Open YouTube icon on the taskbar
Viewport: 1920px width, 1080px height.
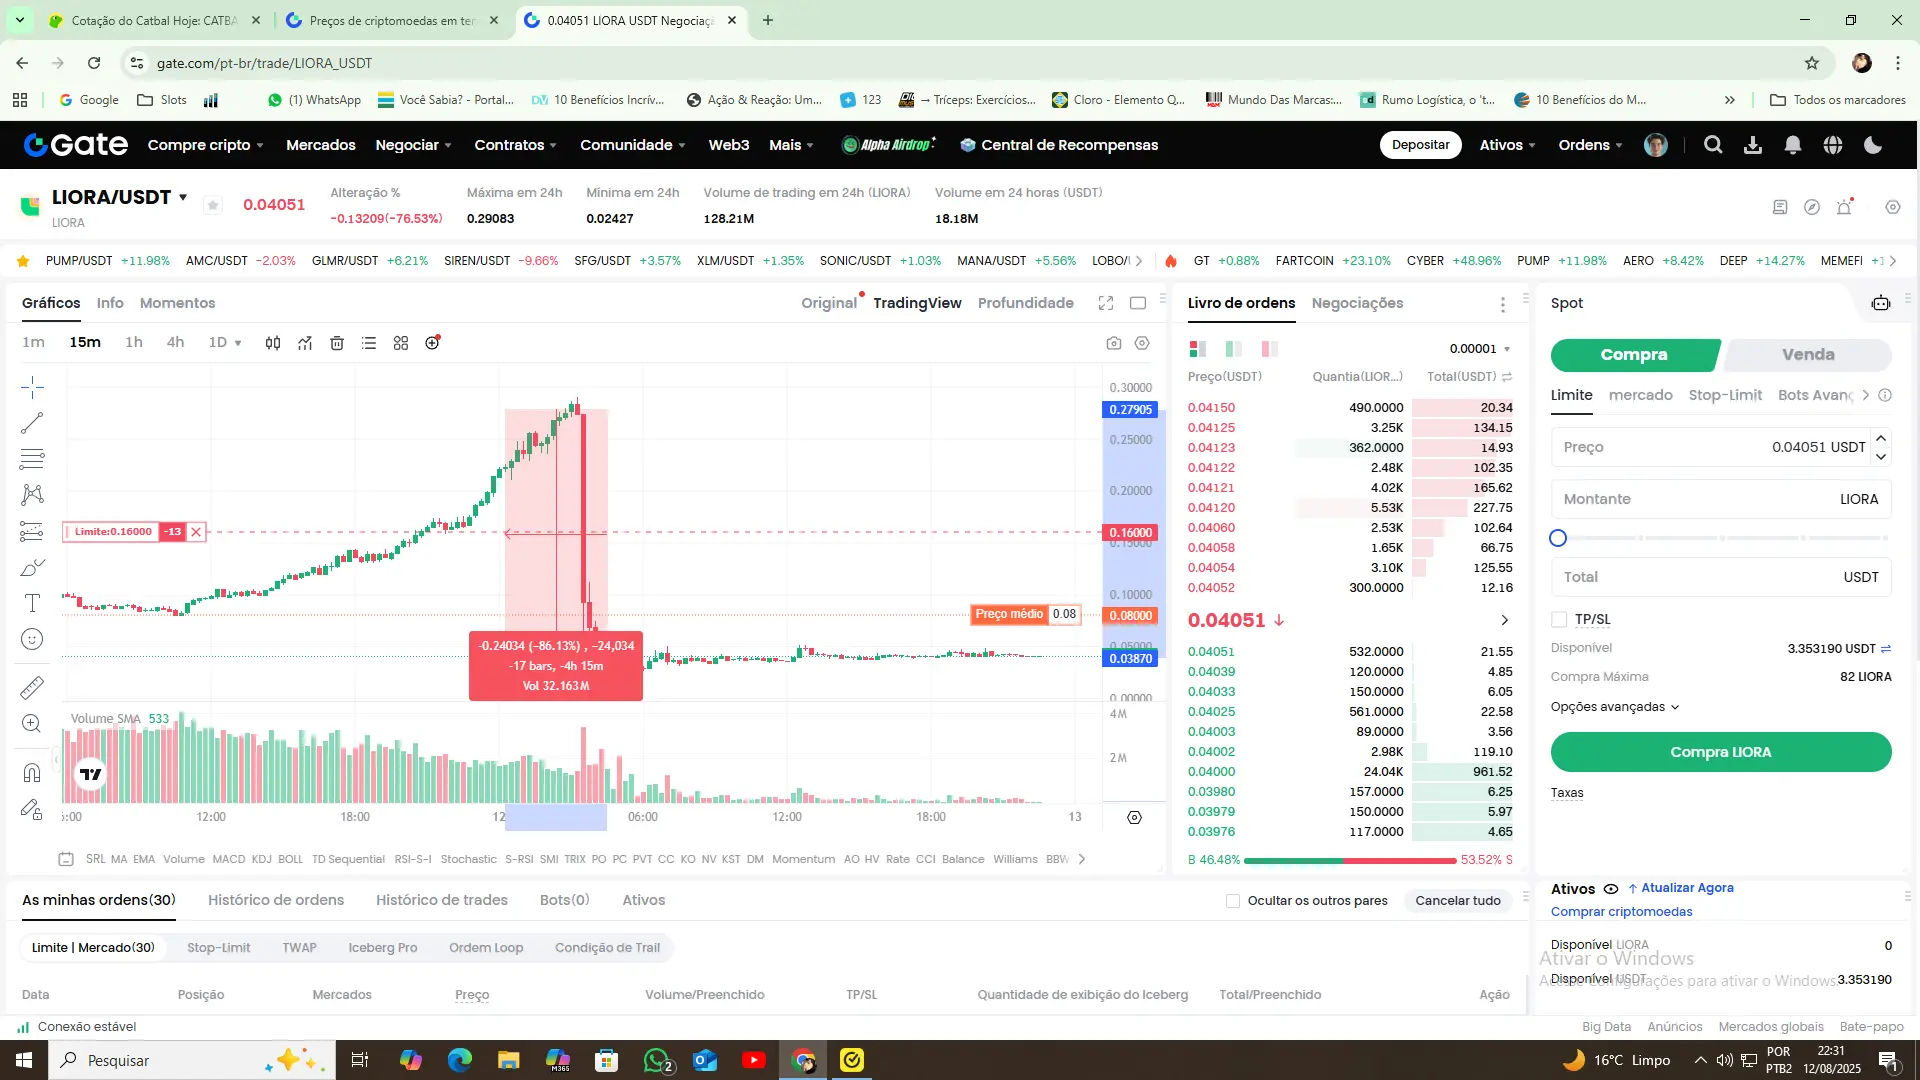[754, 1060]
